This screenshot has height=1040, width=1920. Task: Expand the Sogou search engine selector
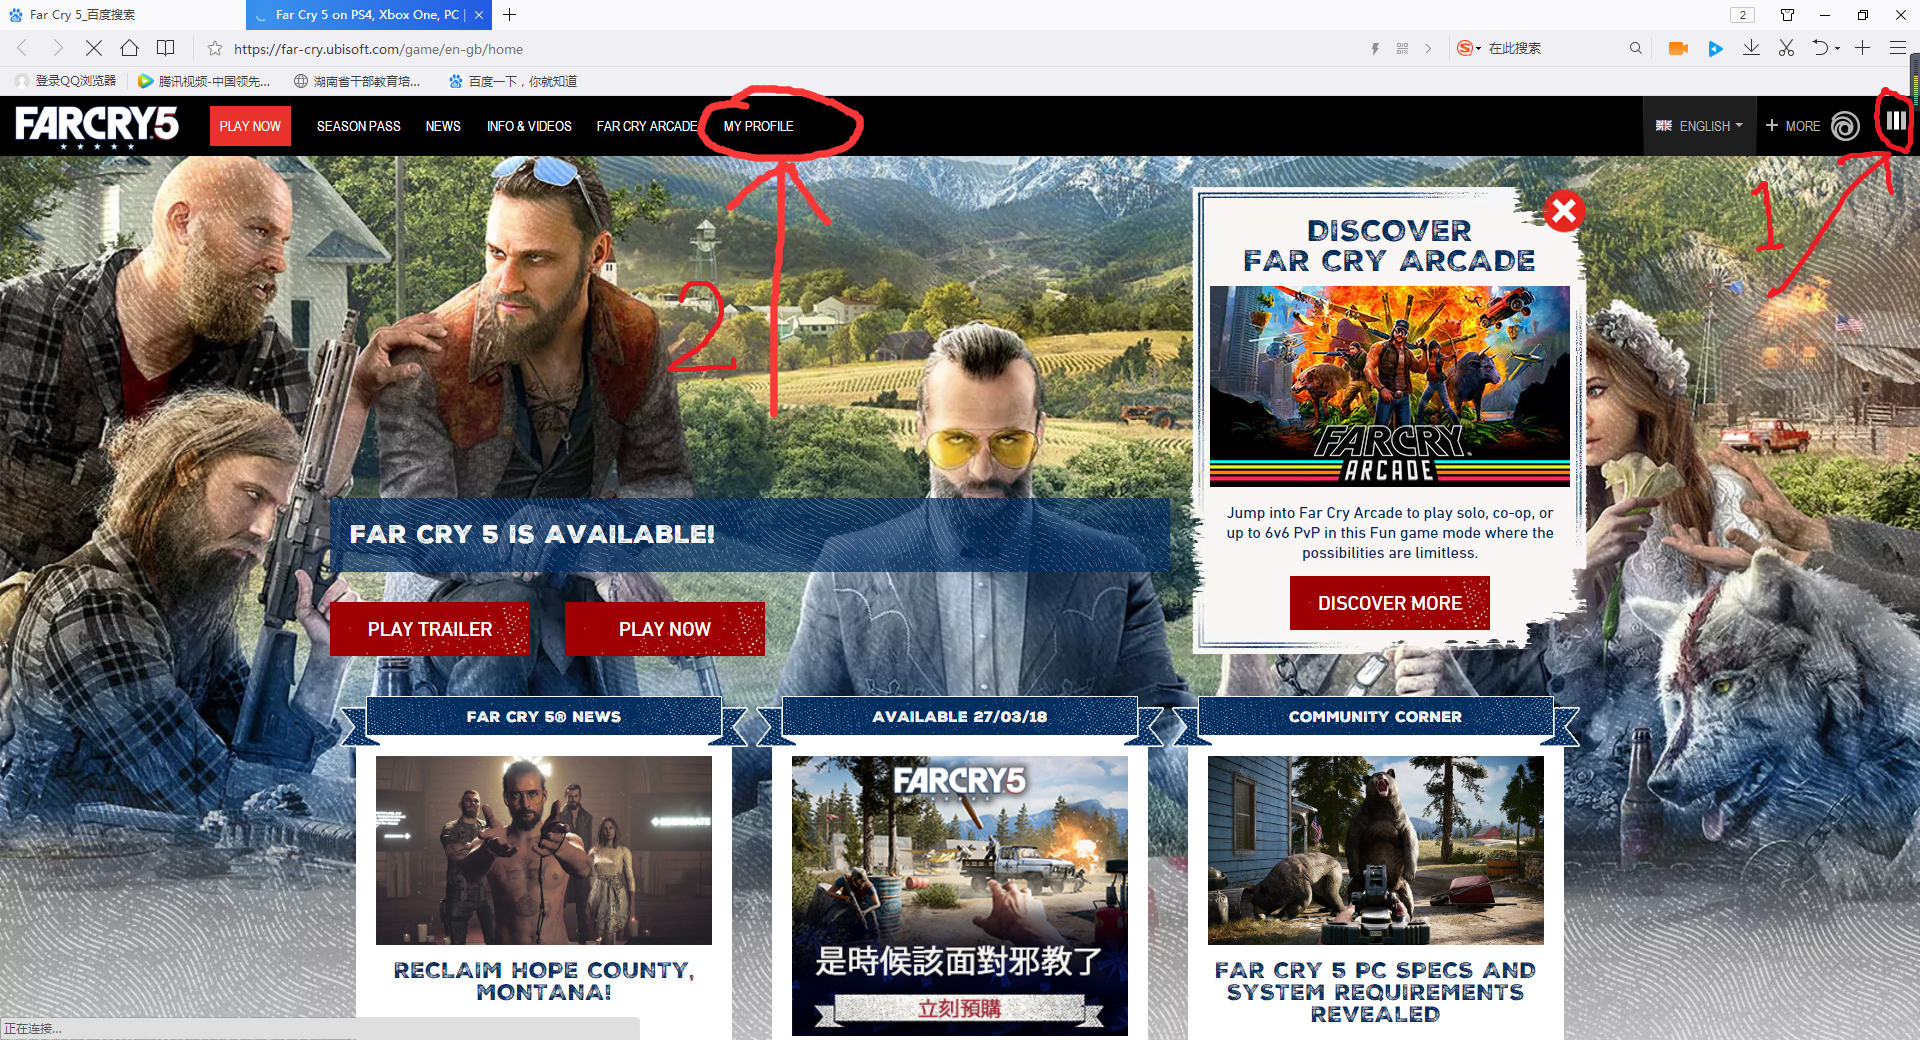pyautogui.click(x=1469, y=48)
